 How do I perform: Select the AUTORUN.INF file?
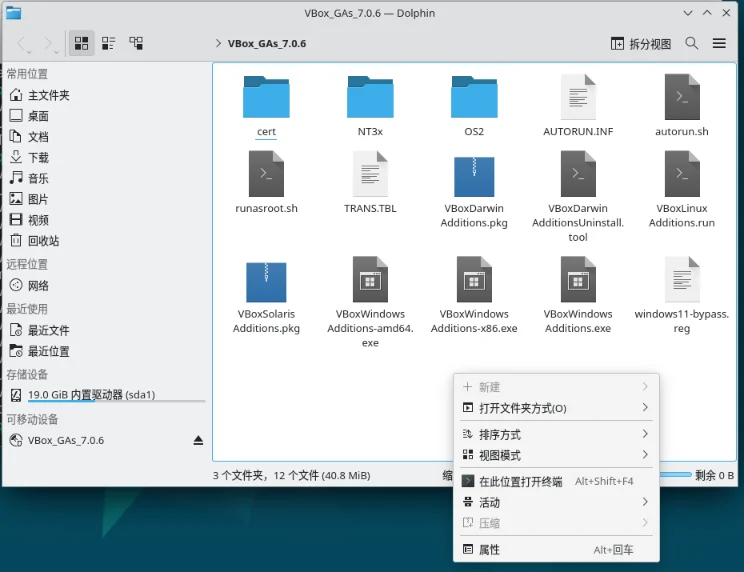coord(578,106)
